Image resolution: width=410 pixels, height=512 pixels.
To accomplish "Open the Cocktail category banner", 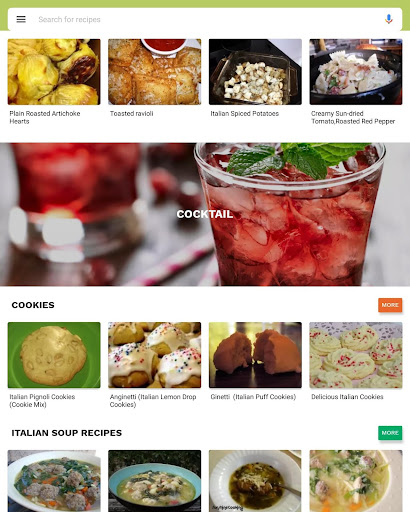I will click(x=205, y=214).
